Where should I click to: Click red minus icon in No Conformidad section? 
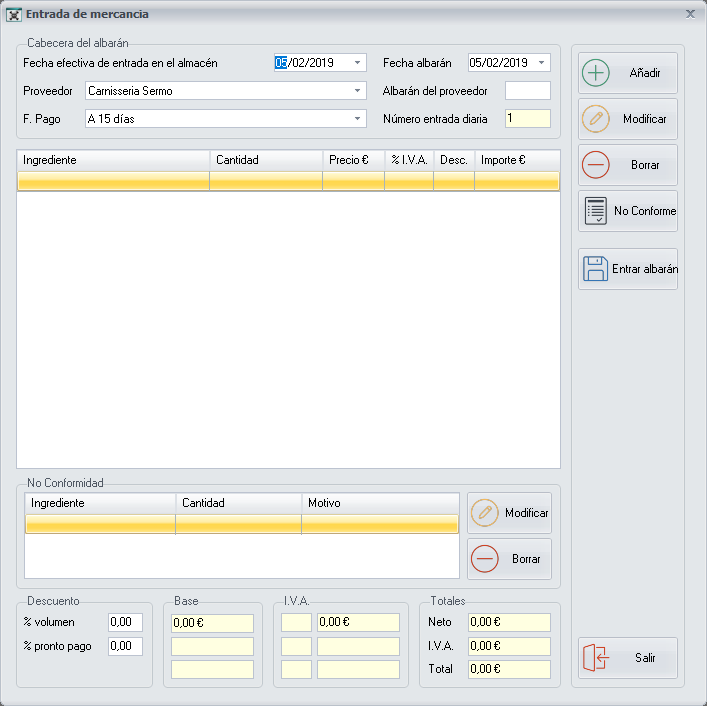click(x=485, y=559)
